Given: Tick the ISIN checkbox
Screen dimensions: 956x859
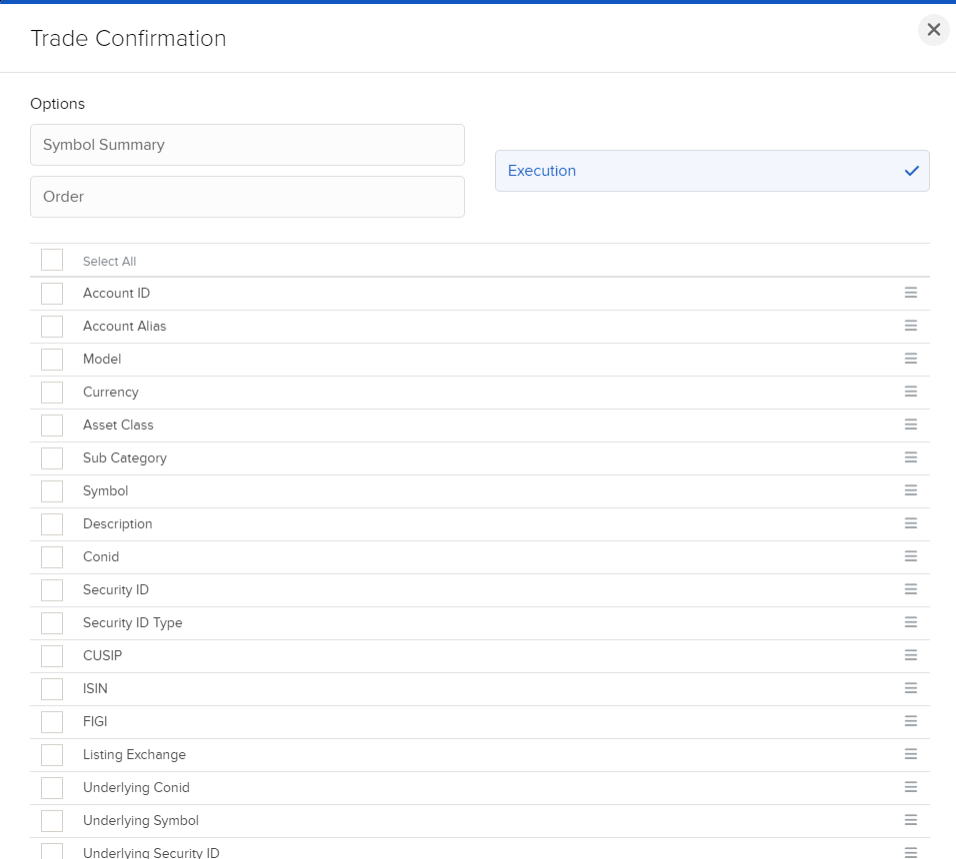Looking at the screenshot, I should (x=52, y=688).
